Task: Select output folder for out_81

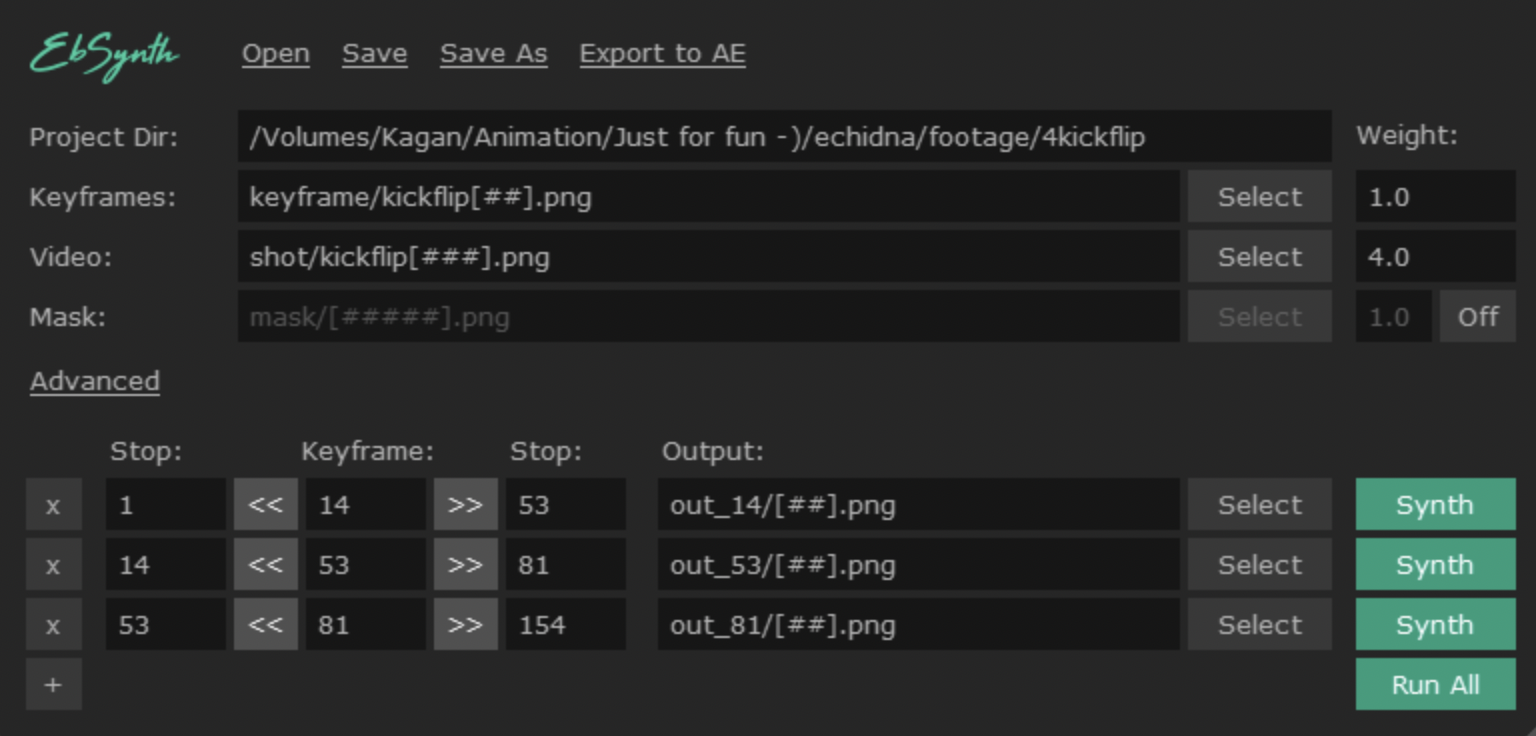Action: pyautogui.click(x=1259, y=625)
